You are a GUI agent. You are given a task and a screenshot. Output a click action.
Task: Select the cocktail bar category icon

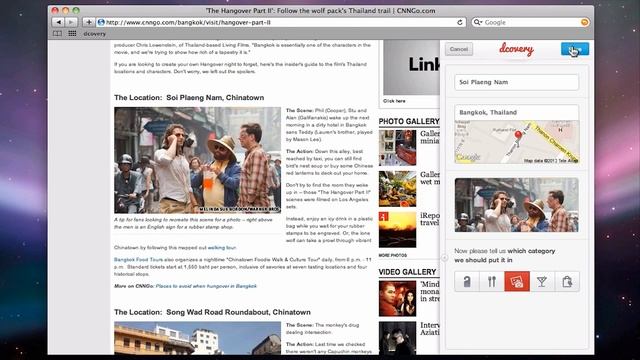click(x=542, y=281)
